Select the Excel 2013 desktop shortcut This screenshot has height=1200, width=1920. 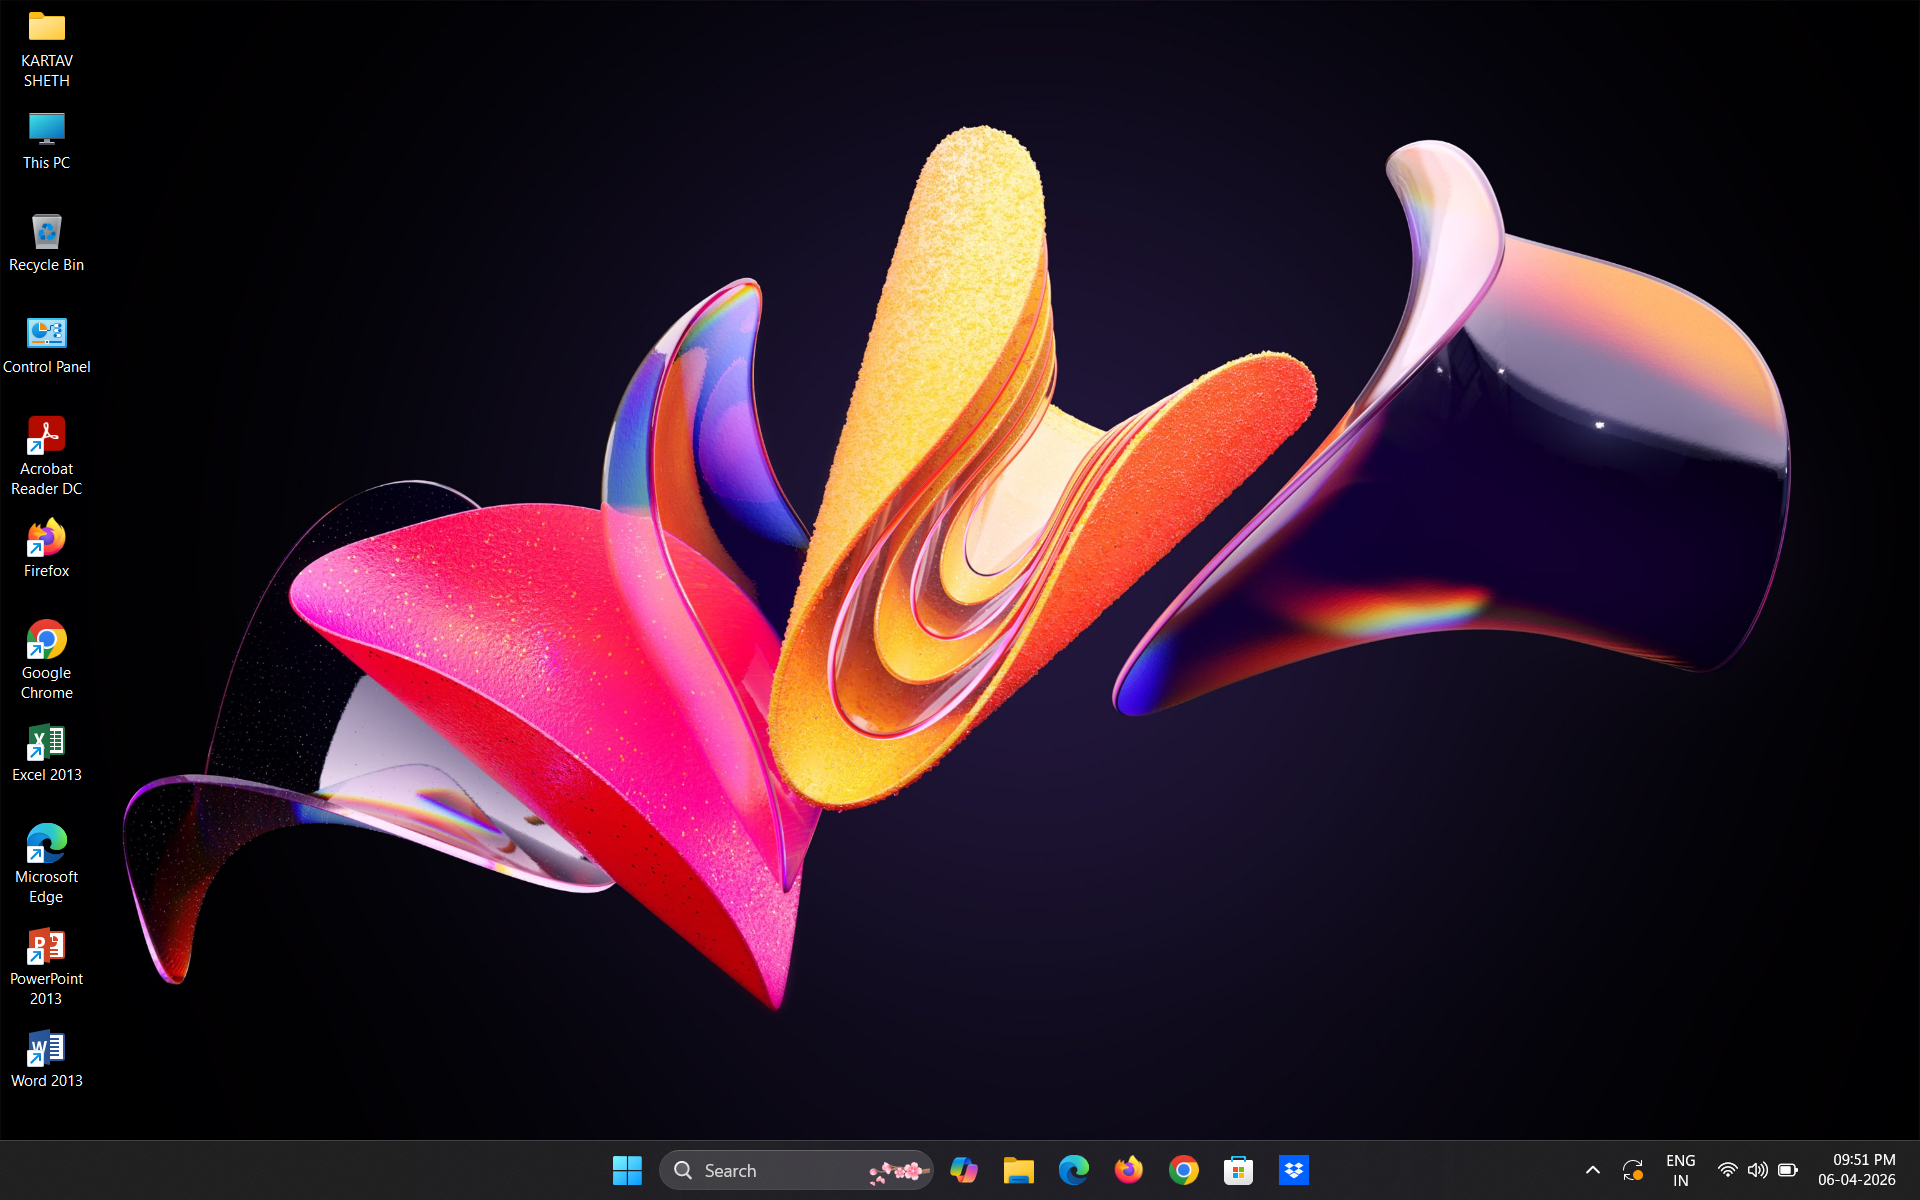coord(46,742)
